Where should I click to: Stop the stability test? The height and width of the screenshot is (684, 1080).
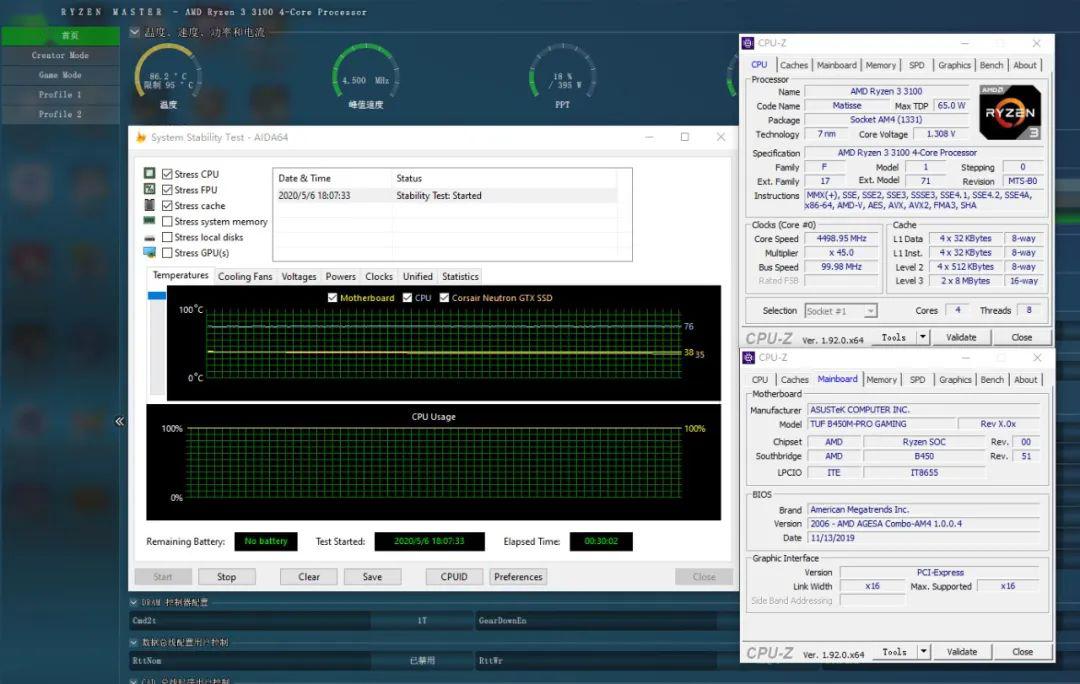pyautogui.click(x=227, y=577)
